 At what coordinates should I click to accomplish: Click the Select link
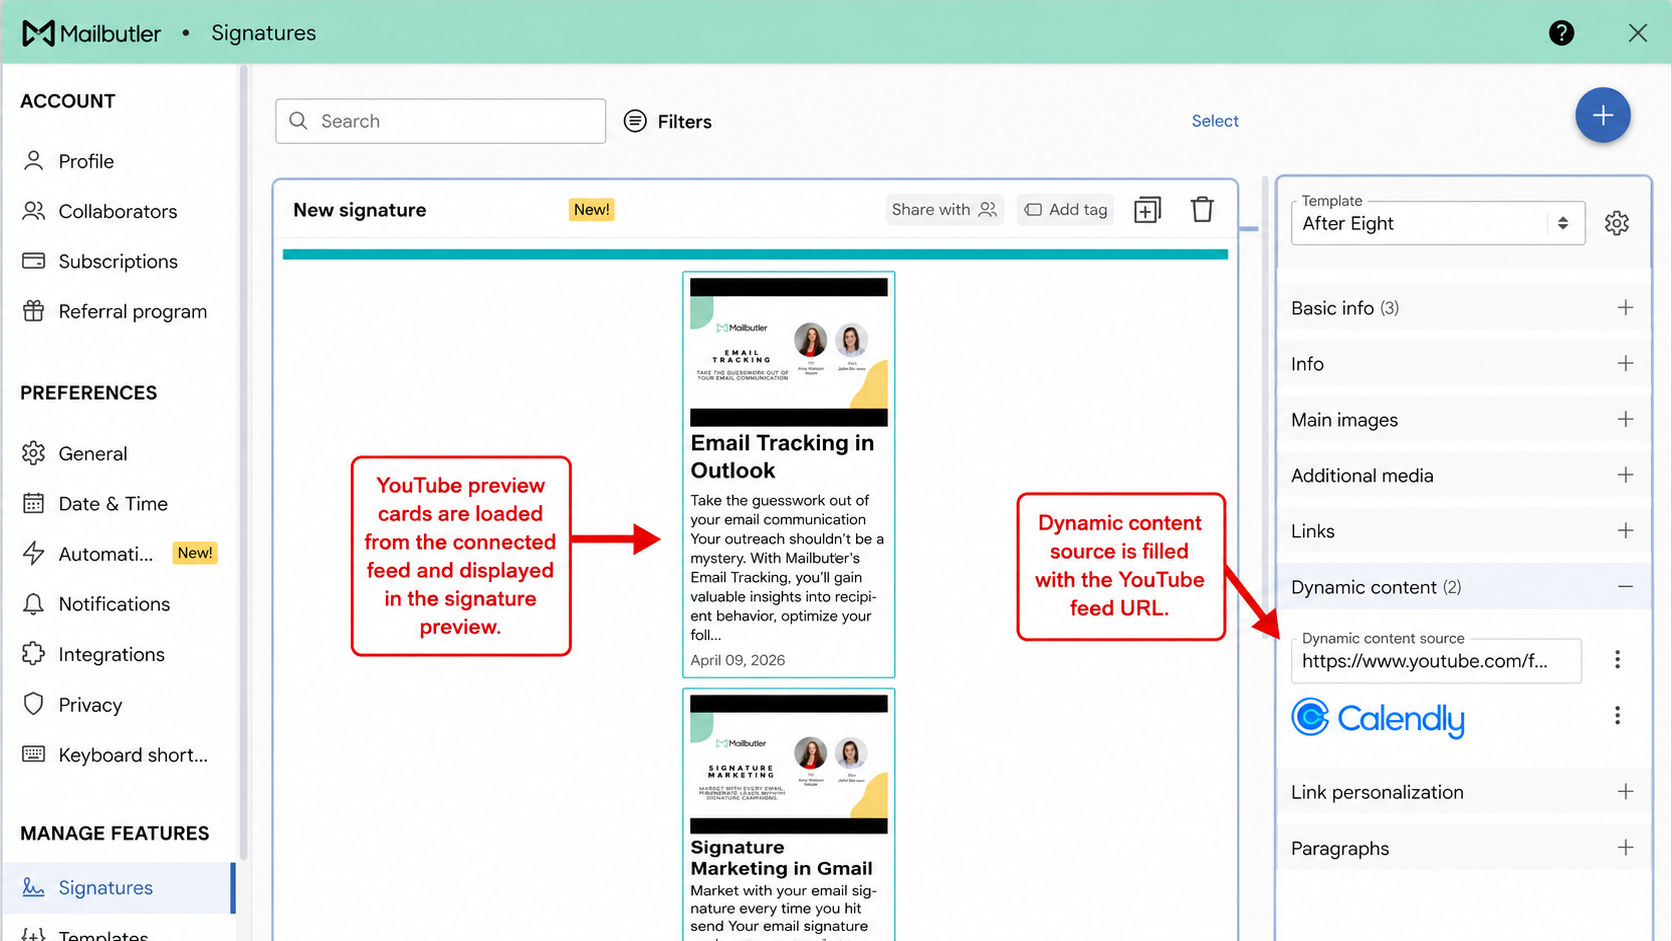1214,121
